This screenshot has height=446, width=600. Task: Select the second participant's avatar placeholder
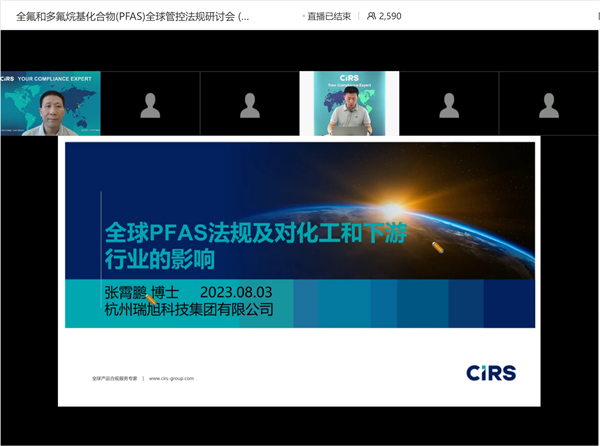150,104
